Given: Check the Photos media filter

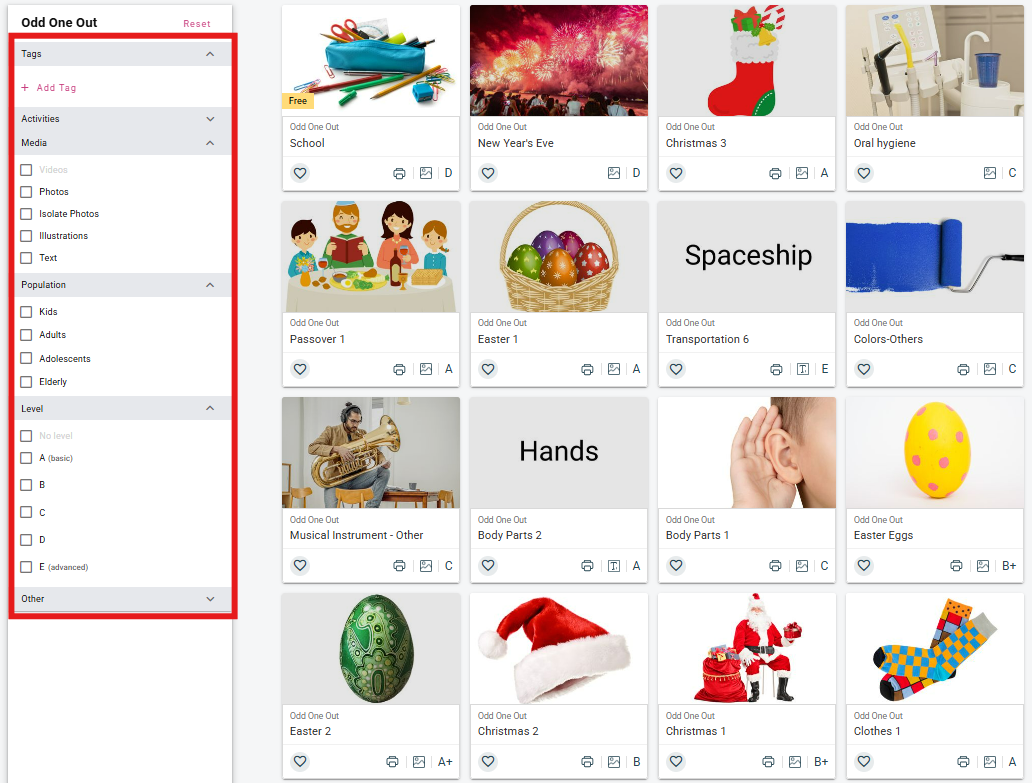Looking at the screenshot, I should (26, 191).
